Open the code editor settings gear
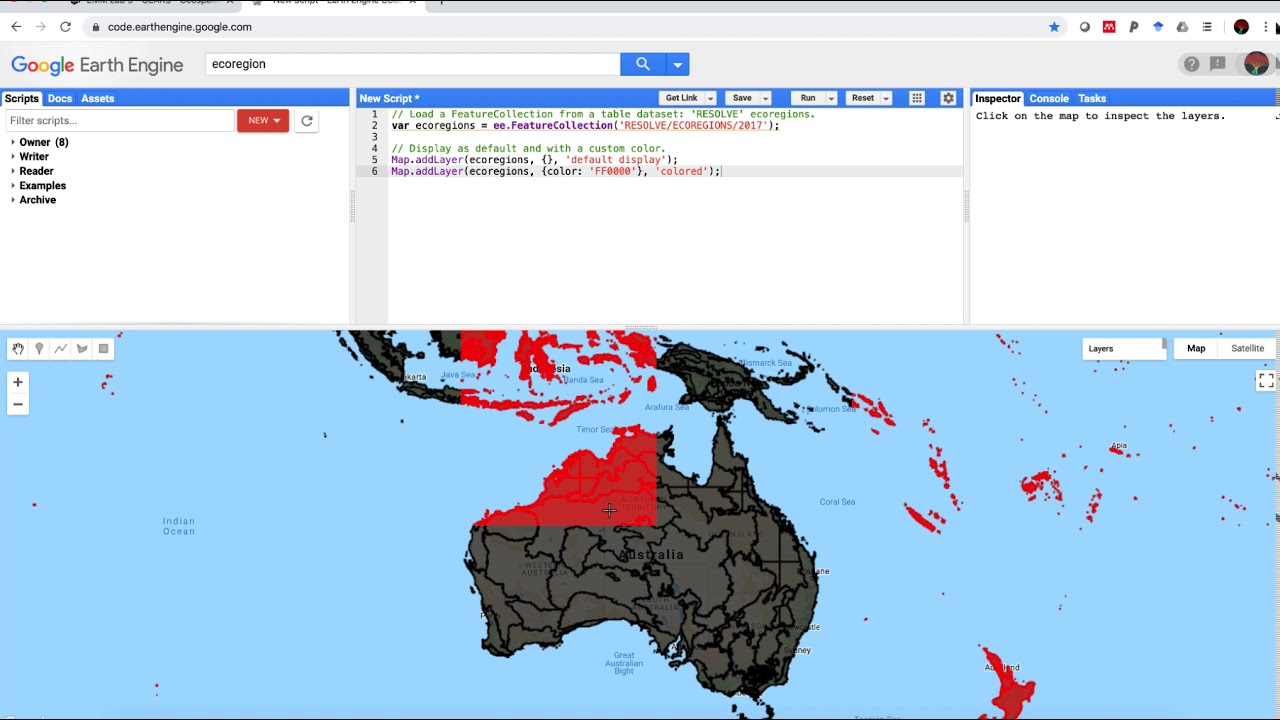Viewport: 1280px width, 720px height. [x=948, y=98]
